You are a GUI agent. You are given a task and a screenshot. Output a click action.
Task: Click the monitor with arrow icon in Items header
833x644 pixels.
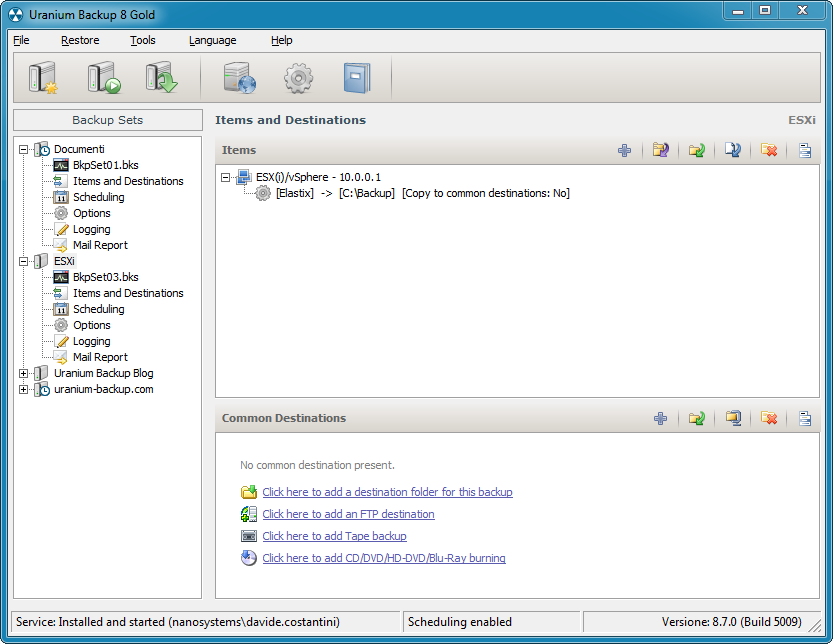click(x=733, y=150)
